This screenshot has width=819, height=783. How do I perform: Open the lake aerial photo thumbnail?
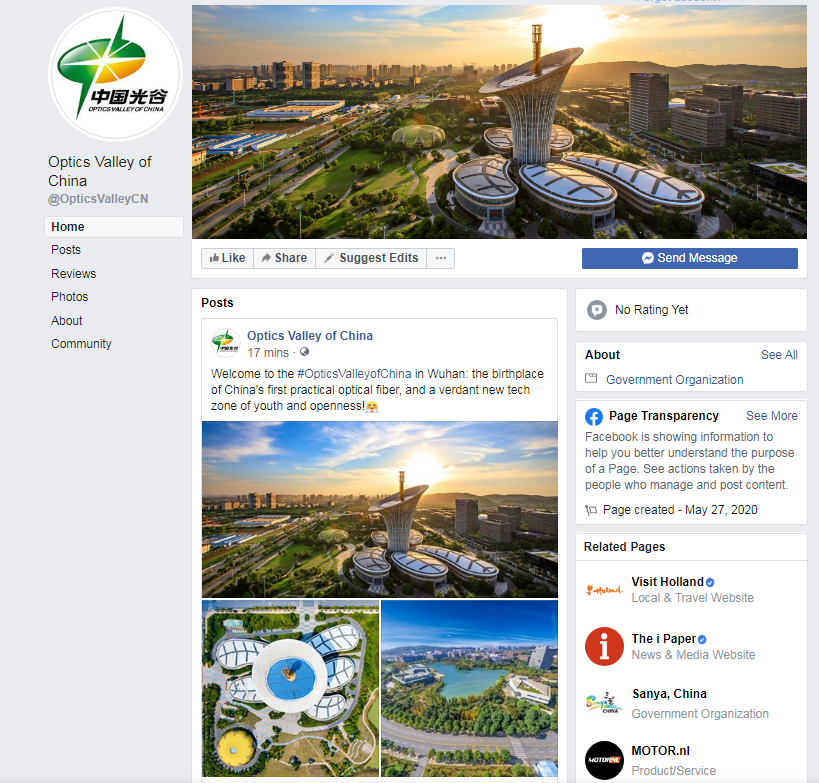(x=469, y=688)
